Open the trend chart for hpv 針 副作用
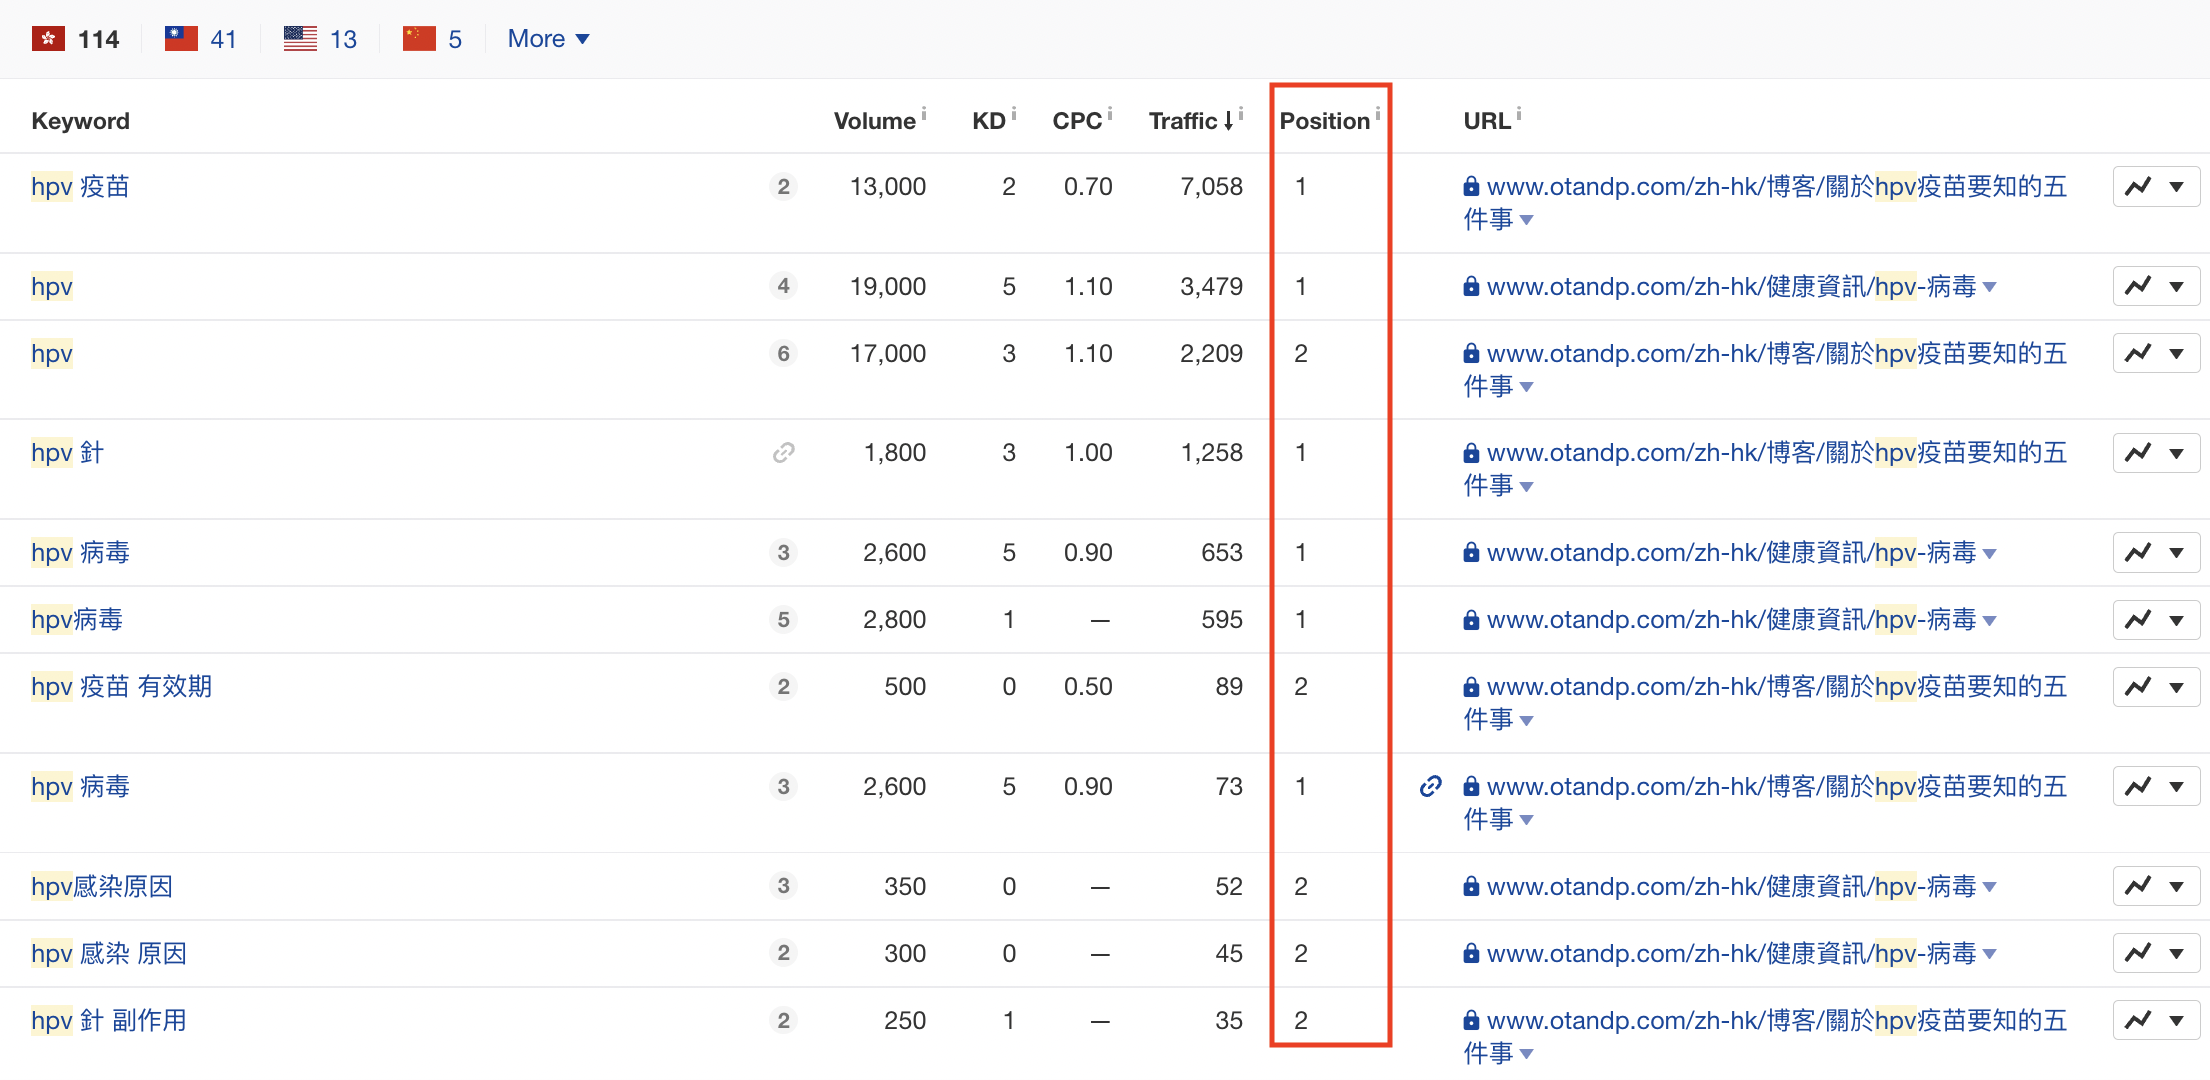 2138,1020
